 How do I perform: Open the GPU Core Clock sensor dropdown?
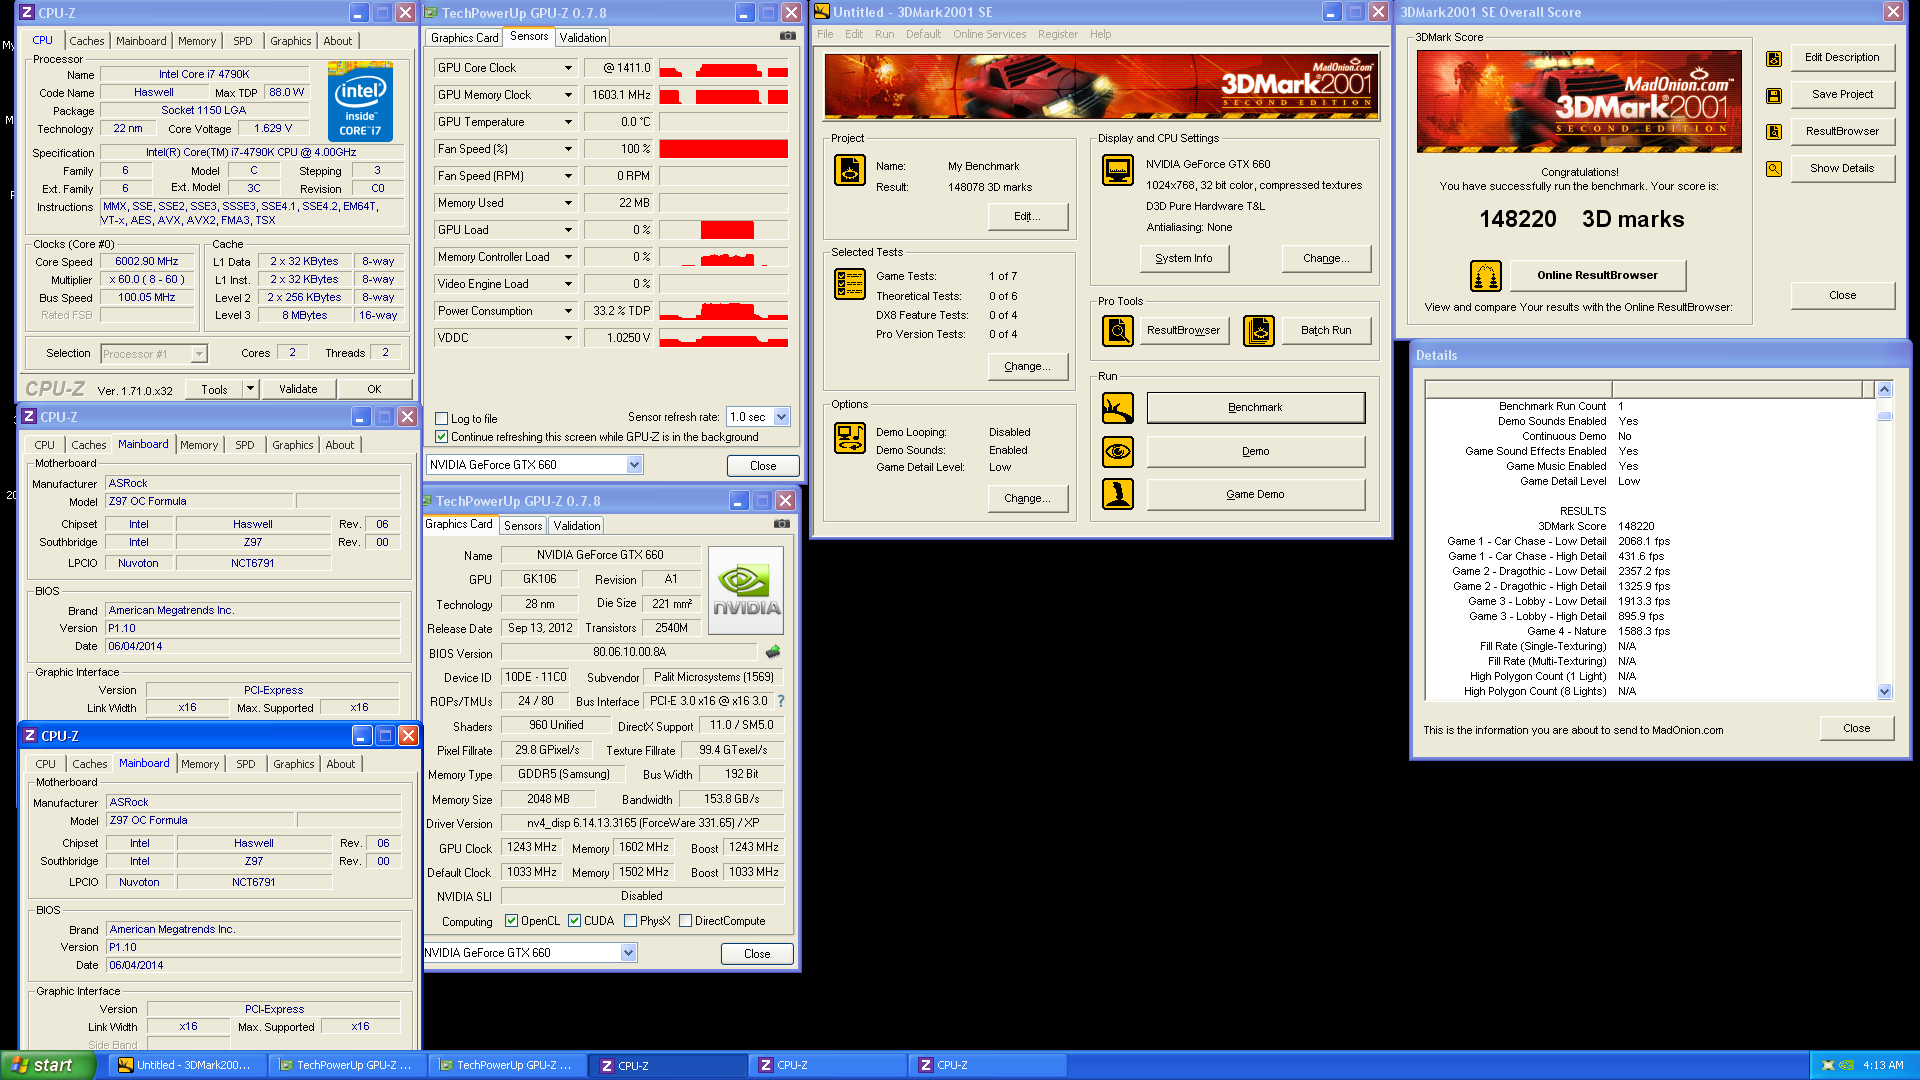coord(568,68)
